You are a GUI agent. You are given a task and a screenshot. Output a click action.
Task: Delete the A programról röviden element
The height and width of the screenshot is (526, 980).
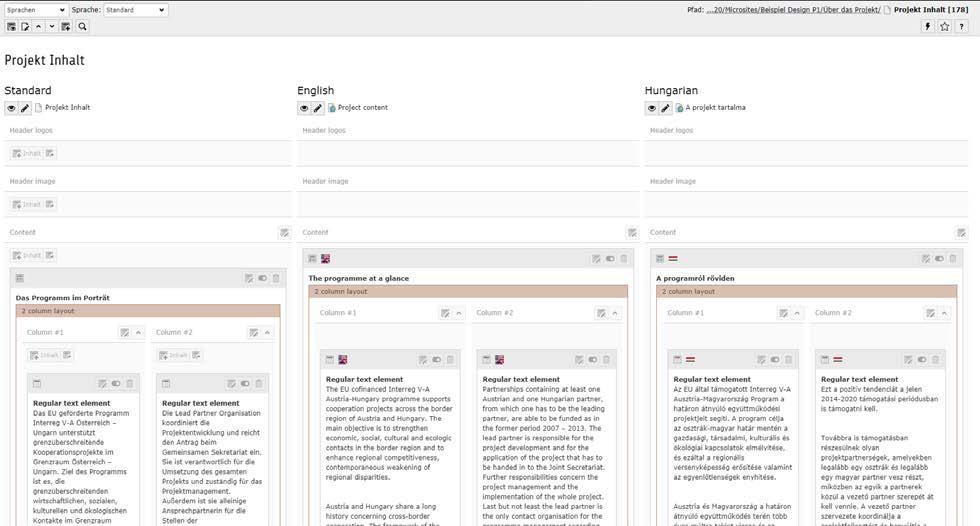pos(952,259)
